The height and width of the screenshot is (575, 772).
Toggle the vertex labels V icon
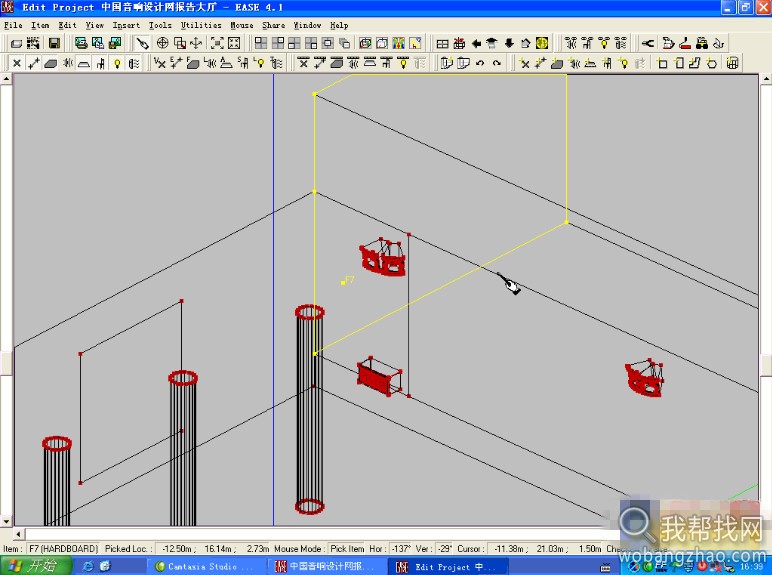pos(159,63)
